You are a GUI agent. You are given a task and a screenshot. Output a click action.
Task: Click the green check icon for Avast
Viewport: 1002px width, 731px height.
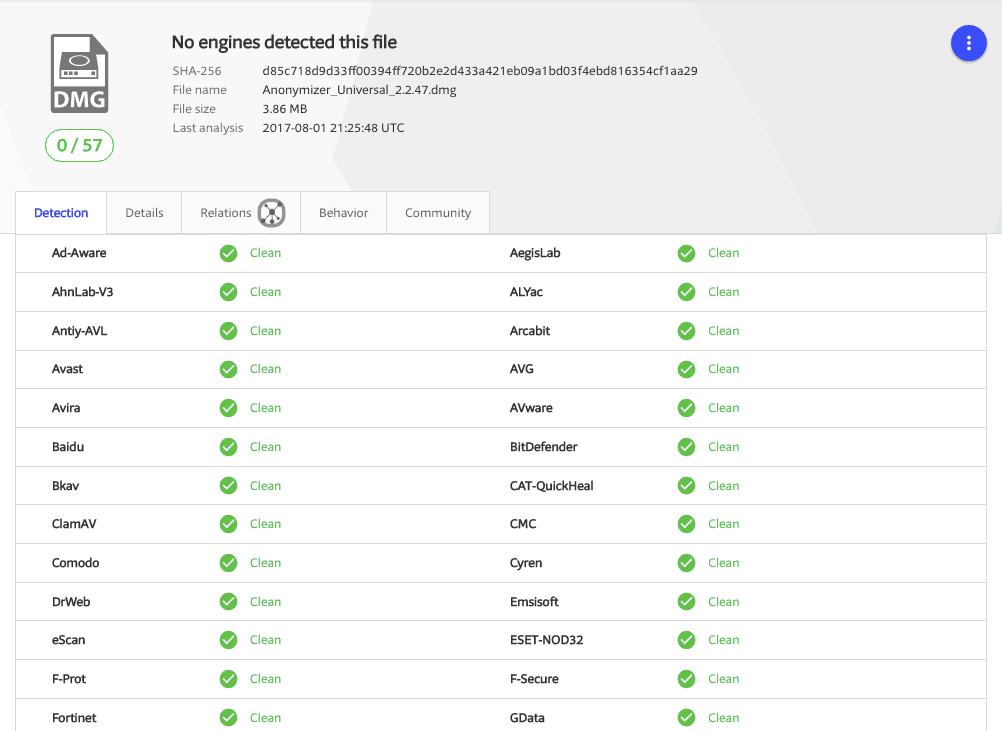(228, 369)
